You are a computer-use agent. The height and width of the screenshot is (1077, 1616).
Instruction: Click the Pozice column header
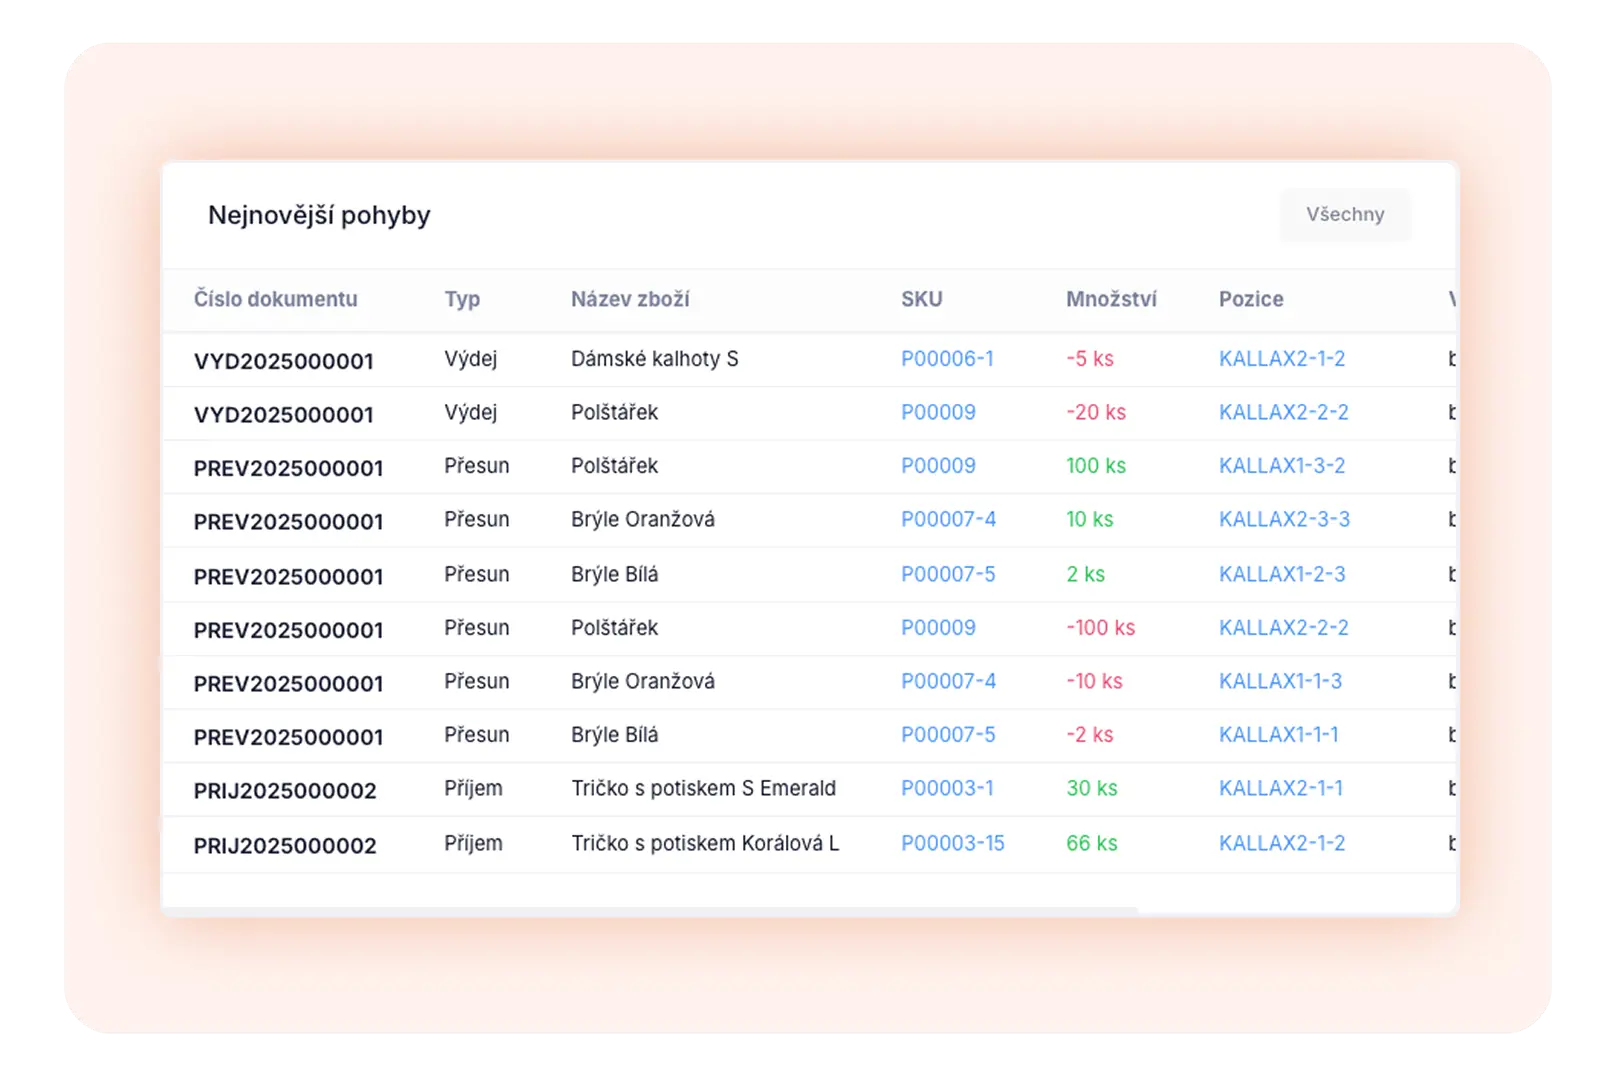[1250, 299]
